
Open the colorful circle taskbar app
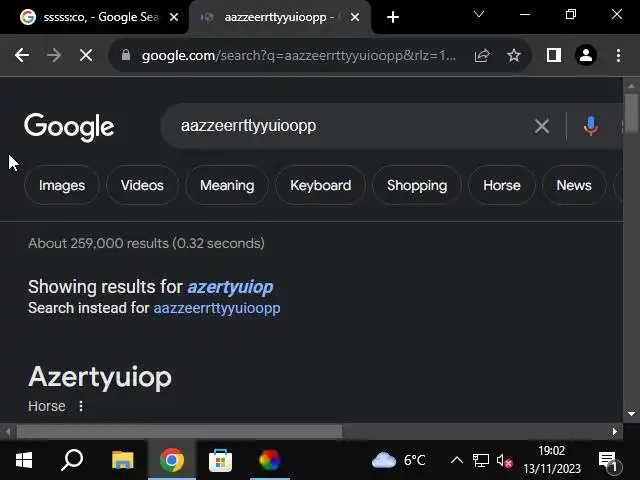(x=269, y=460)
